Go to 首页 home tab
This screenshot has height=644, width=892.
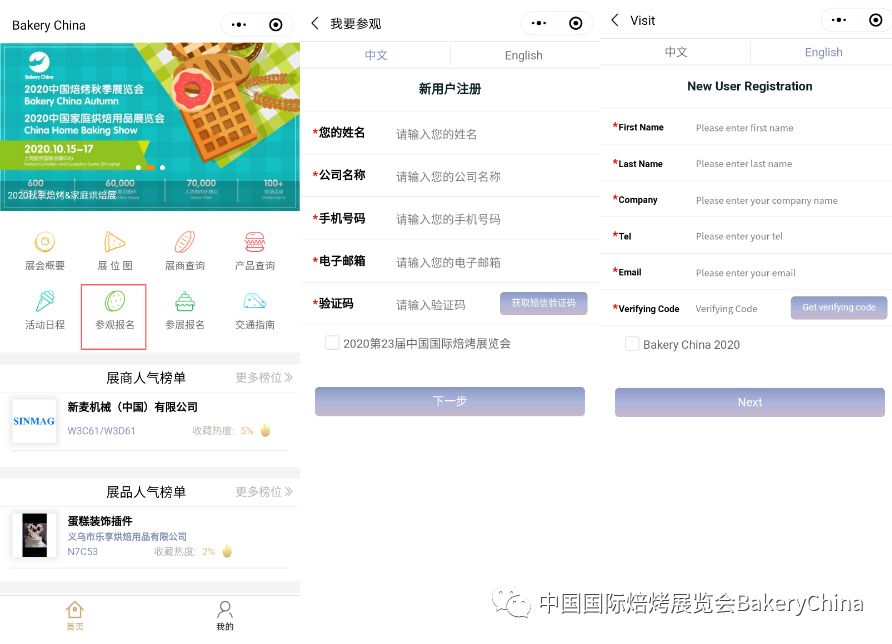[75, 616]
